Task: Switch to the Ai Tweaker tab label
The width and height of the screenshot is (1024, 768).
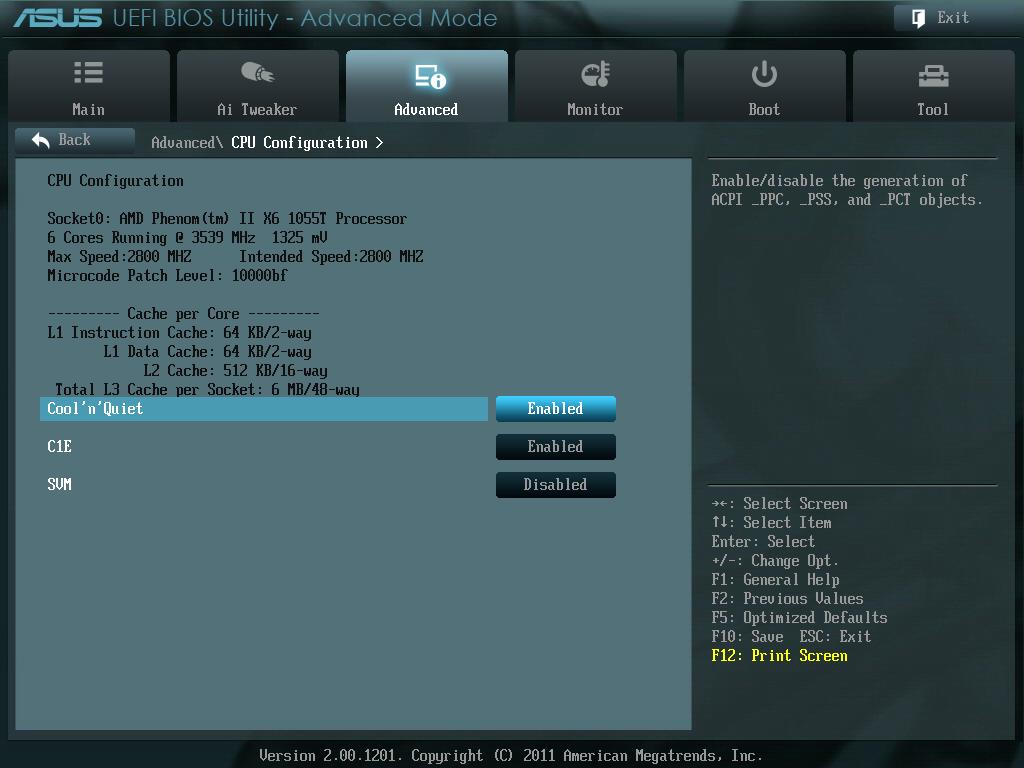Action: point(257,110)
